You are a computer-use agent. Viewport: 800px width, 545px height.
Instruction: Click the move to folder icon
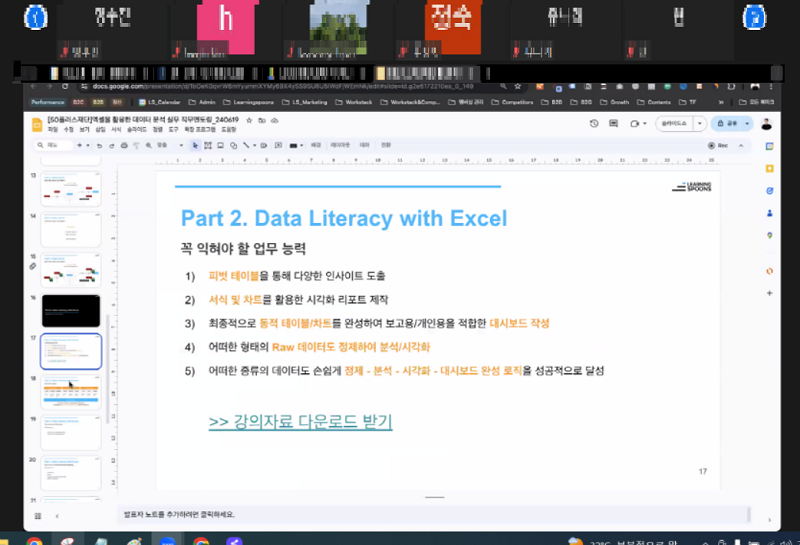262,120
